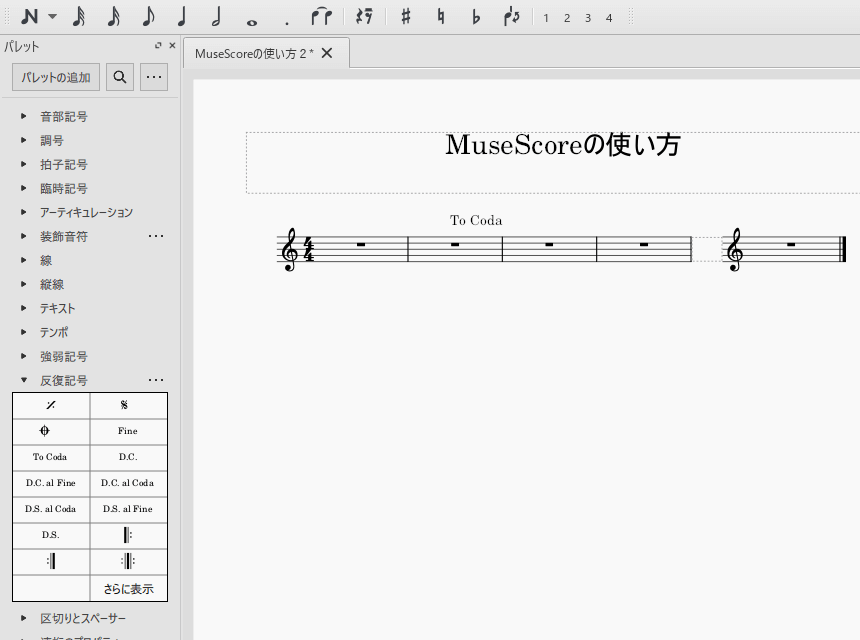The height and width of the screenshot is (640, 860).
Task: Toggle the rest input icon
Action: coord(364,17)
